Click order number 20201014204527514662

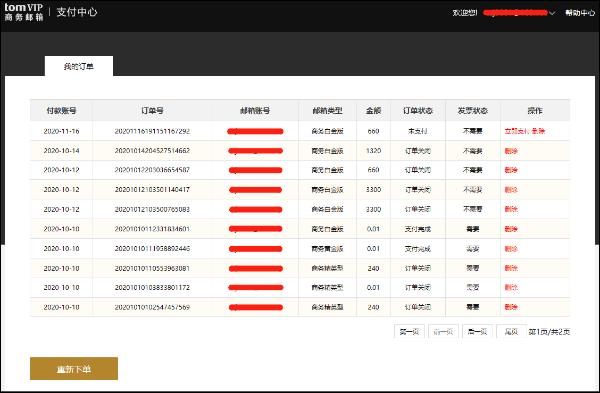pos(152,151)
